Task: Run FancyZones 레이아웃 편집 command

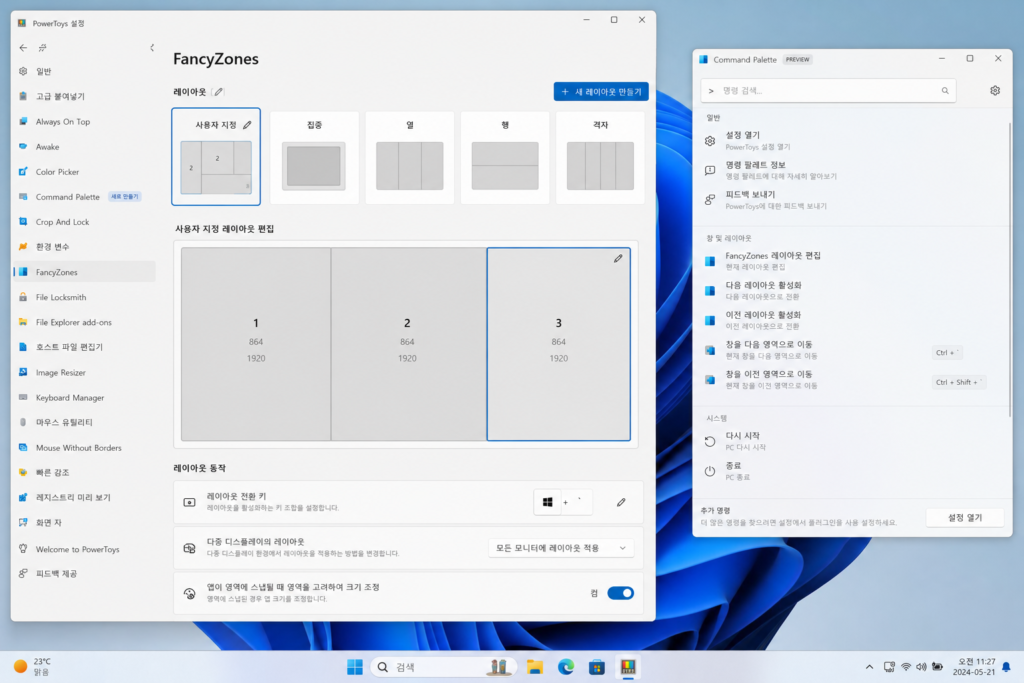Action: 852,261
